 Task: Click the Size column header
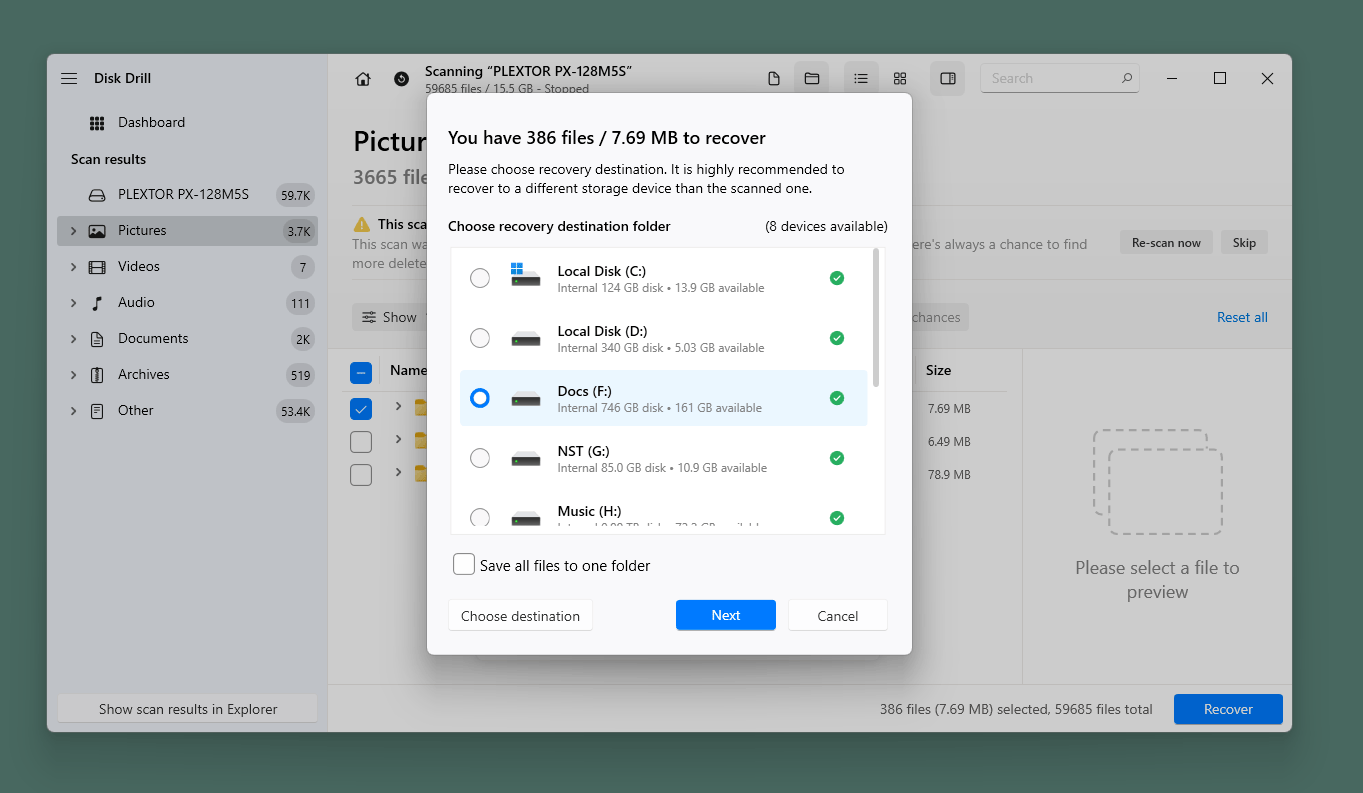938,370
